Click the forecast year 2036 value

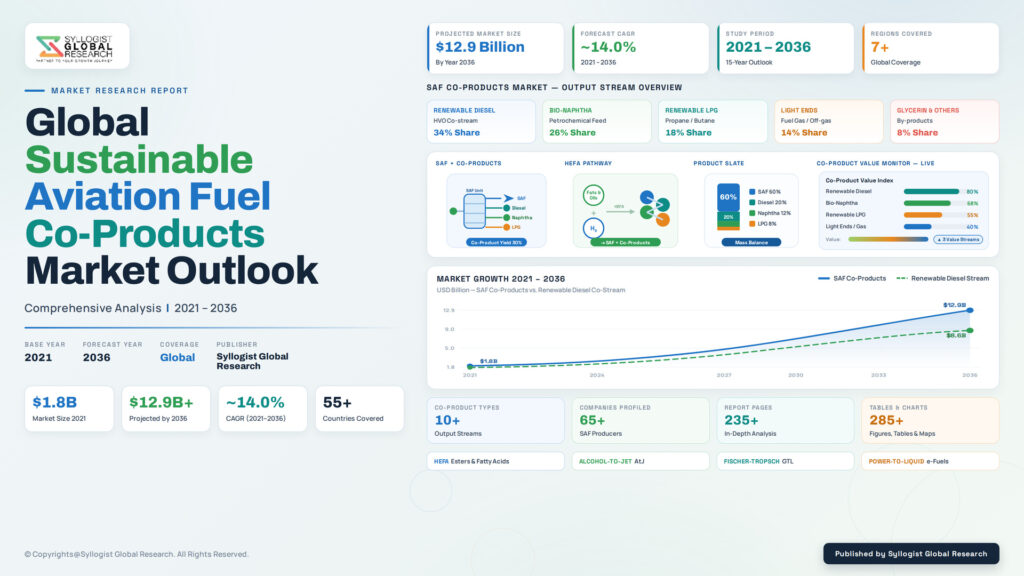[x=97, y=358]
